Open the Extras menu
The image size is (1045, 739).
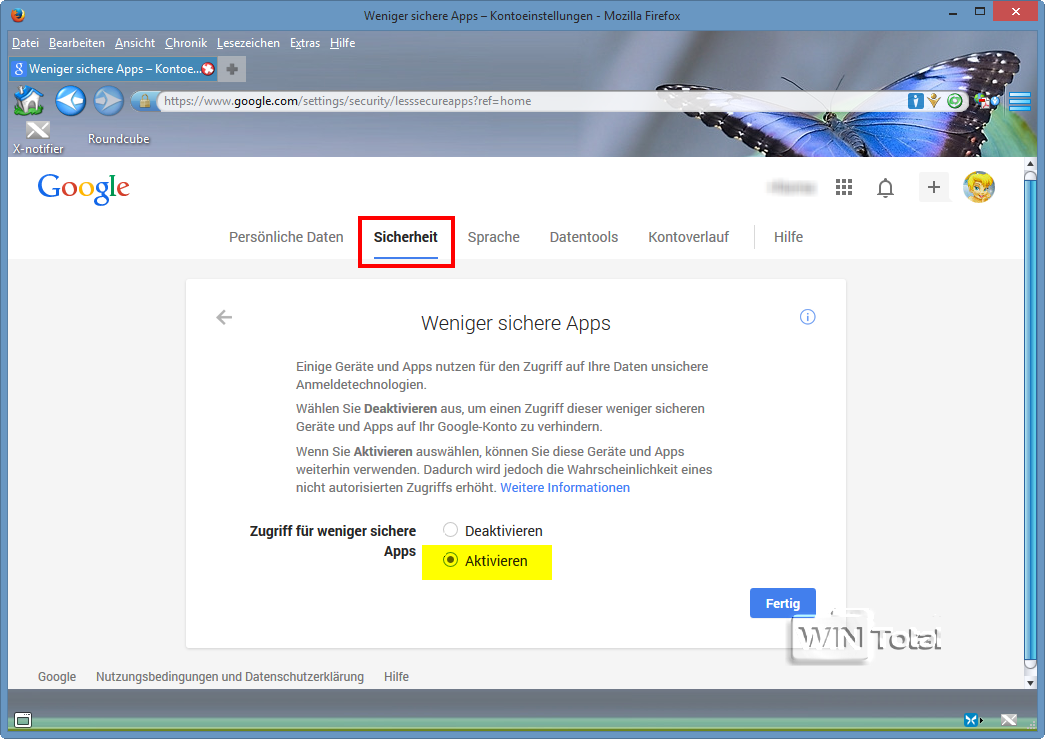[x=305, y=43]
